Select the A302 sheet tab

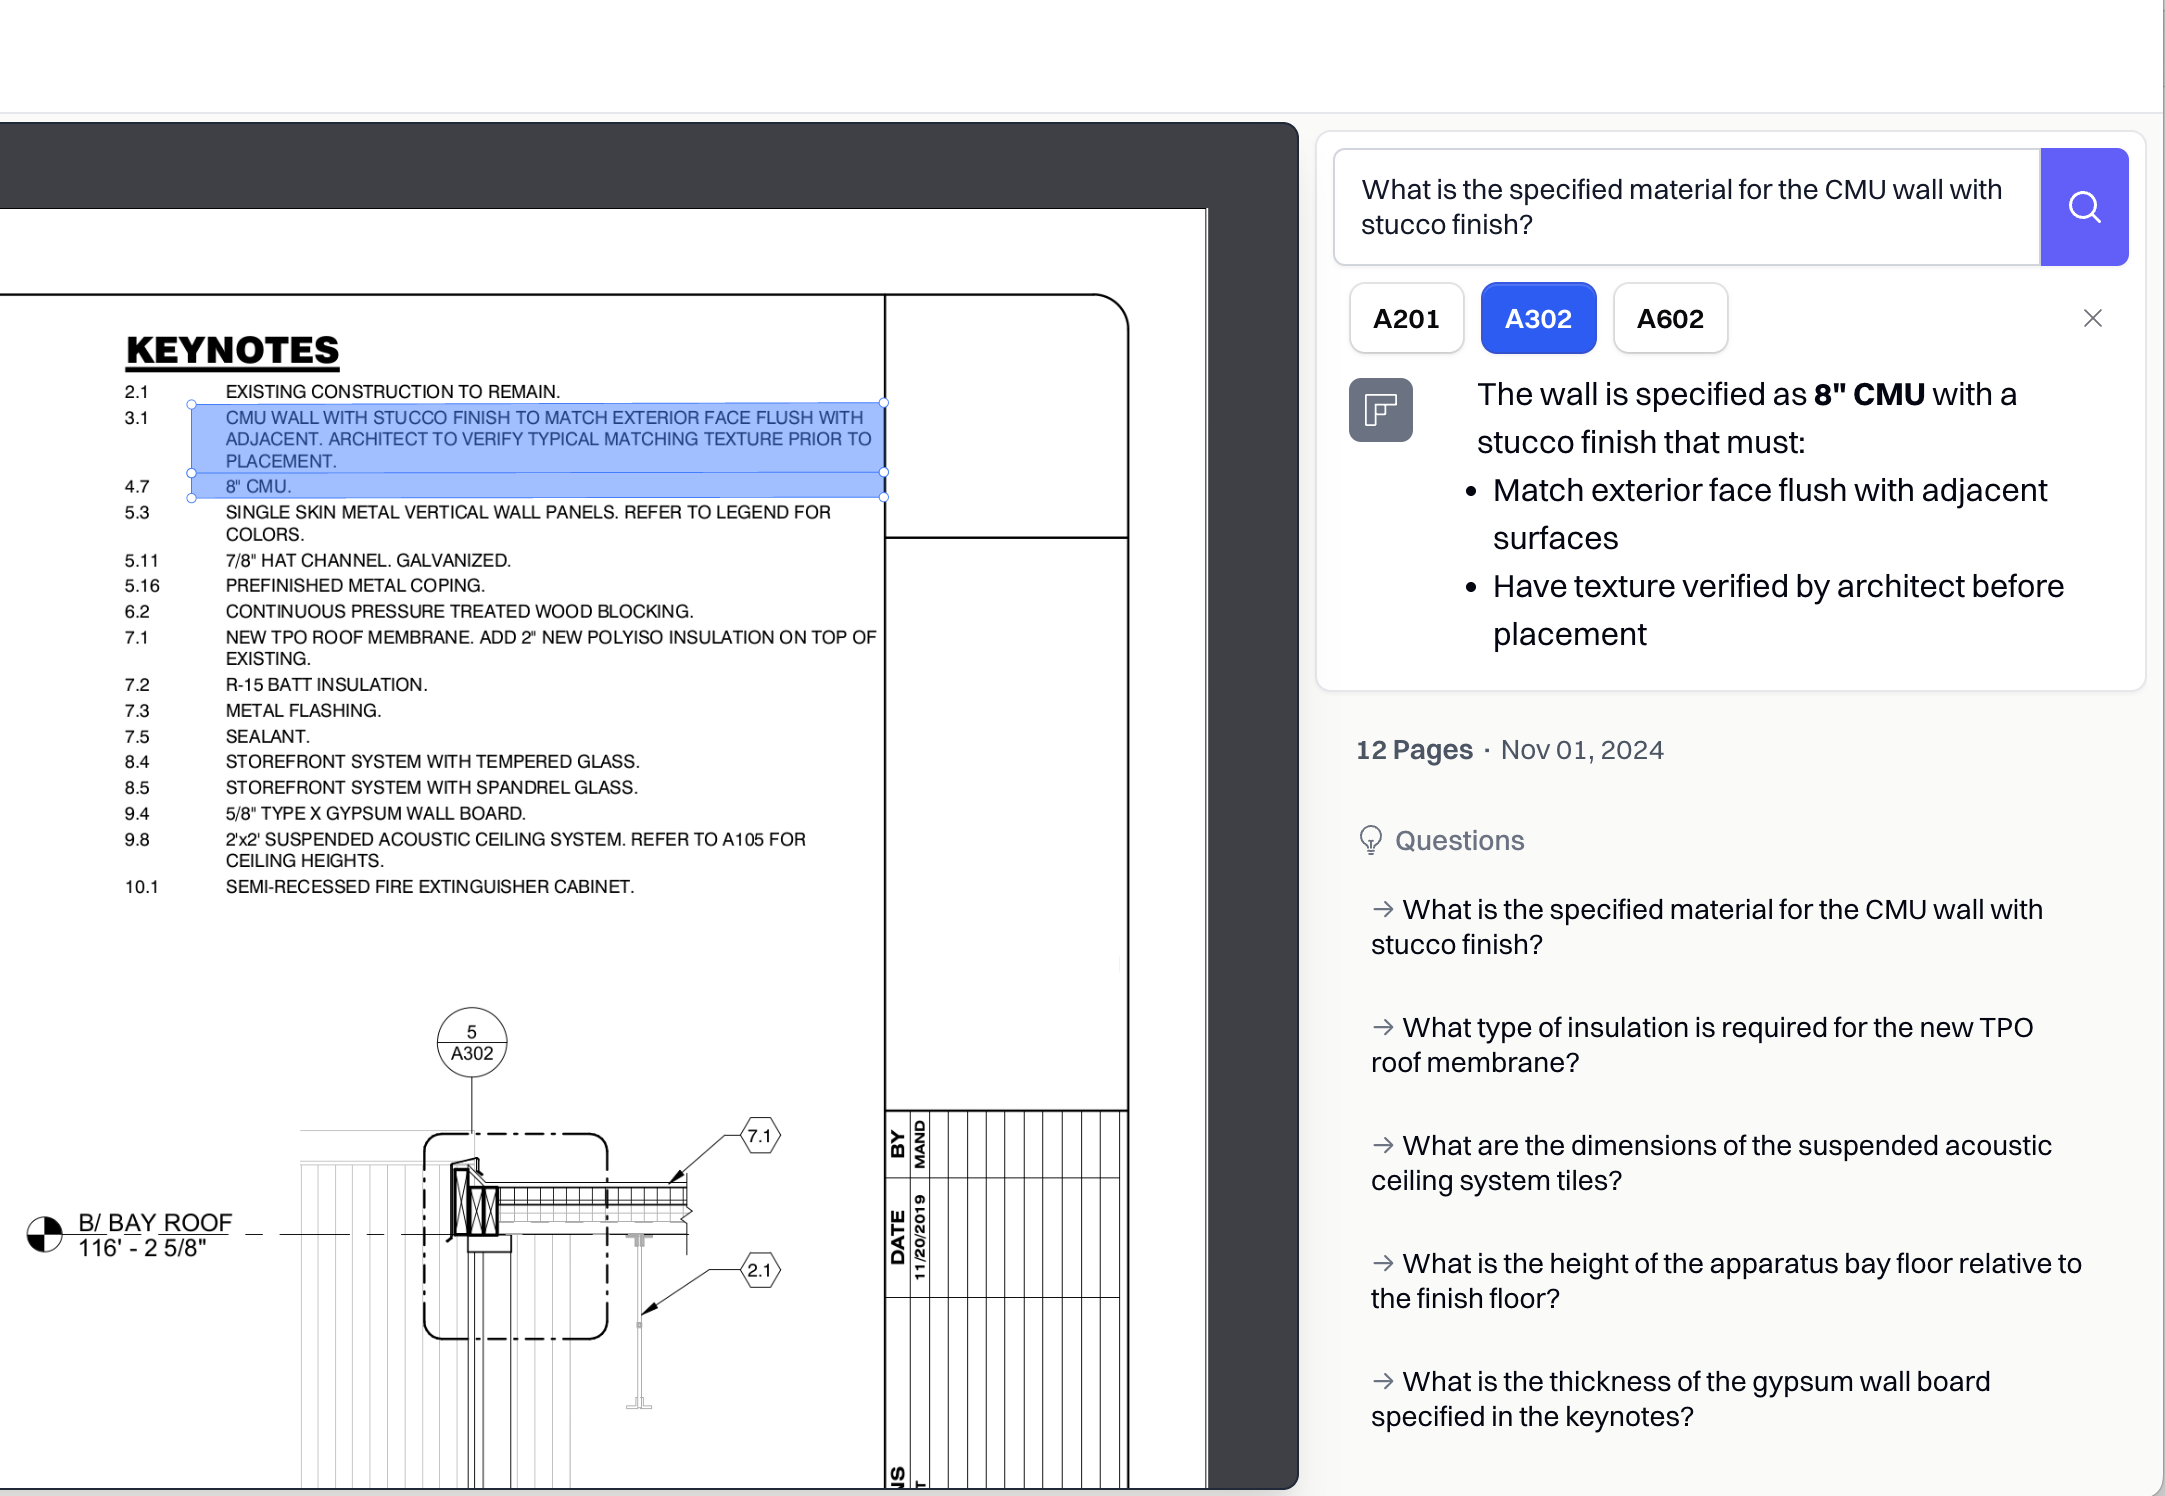1537,318
